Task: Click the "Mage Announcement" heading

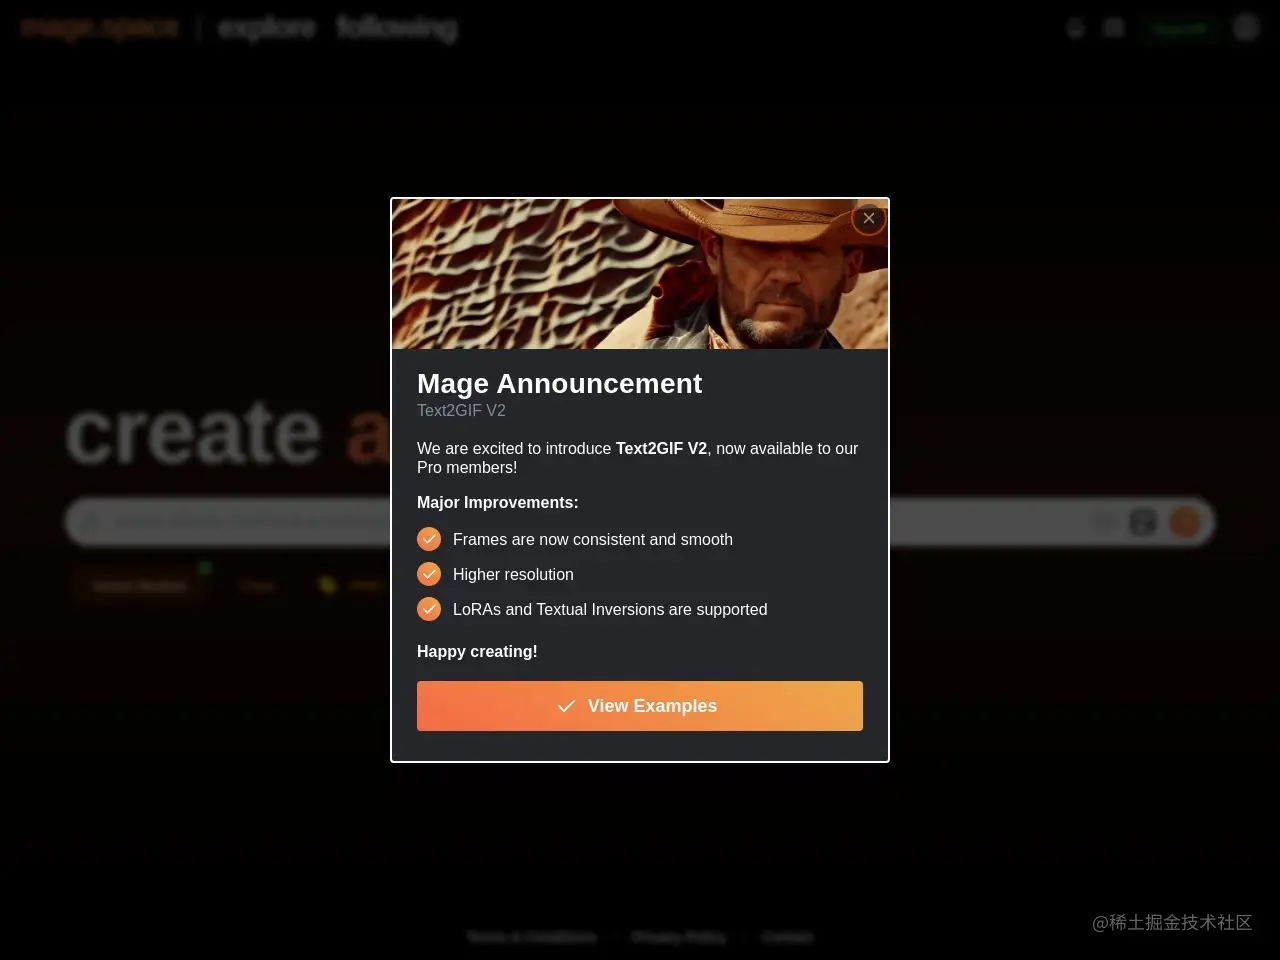Action: click(559, 384)
